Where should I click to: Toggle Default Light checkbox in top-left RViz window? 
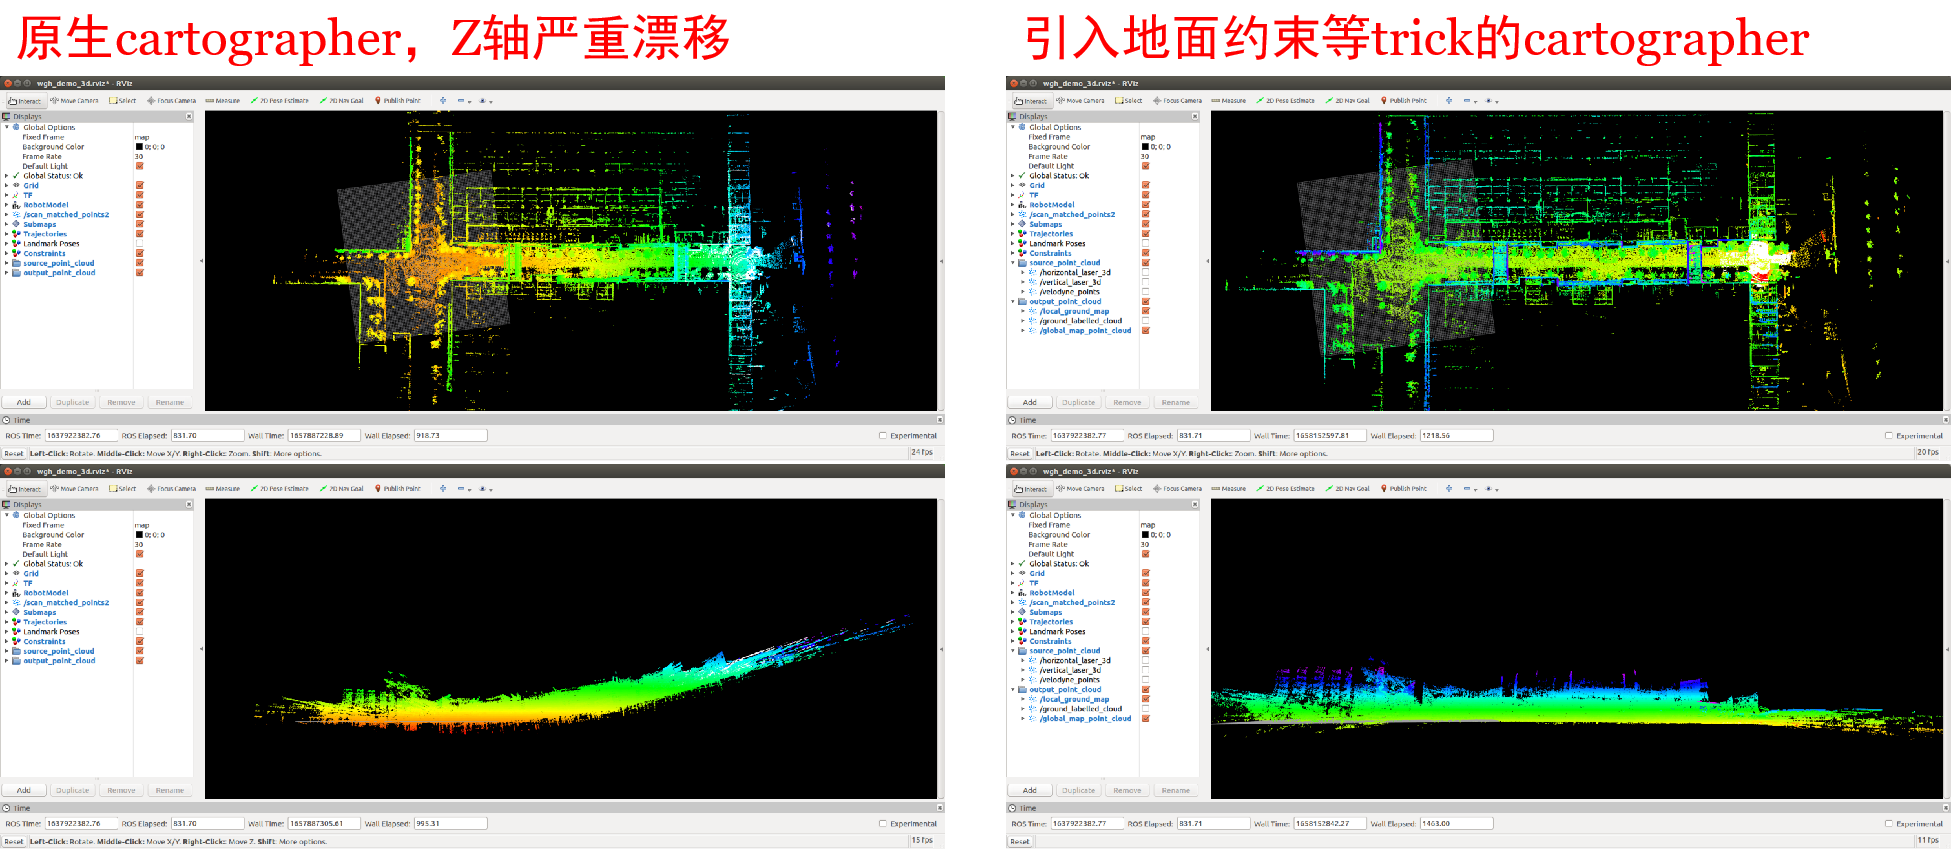pos(140,166)
